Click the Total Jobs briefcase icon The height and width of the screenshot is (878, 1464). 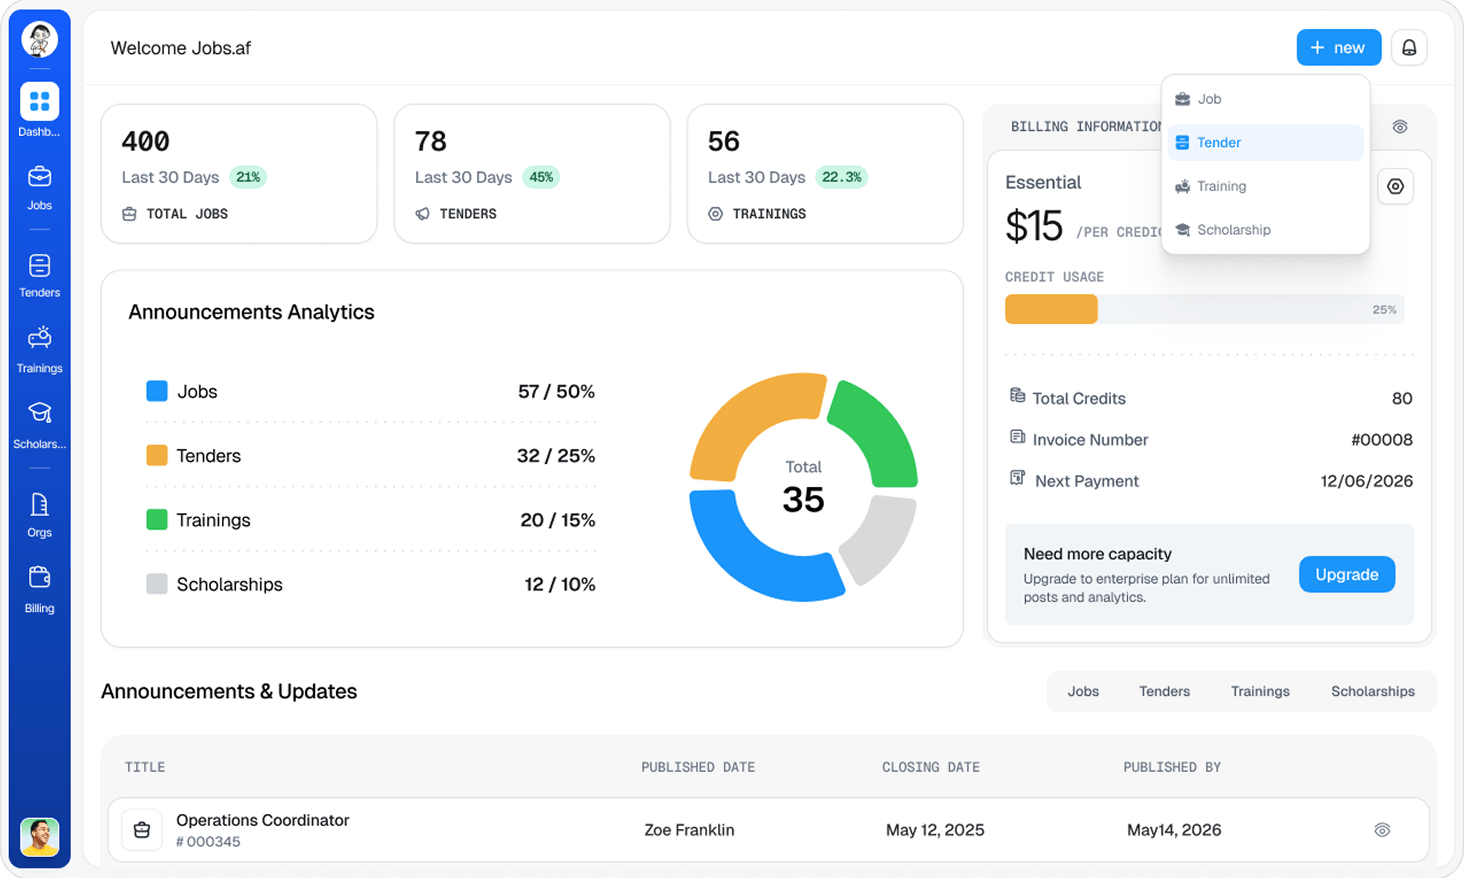(x=129, y=214)
